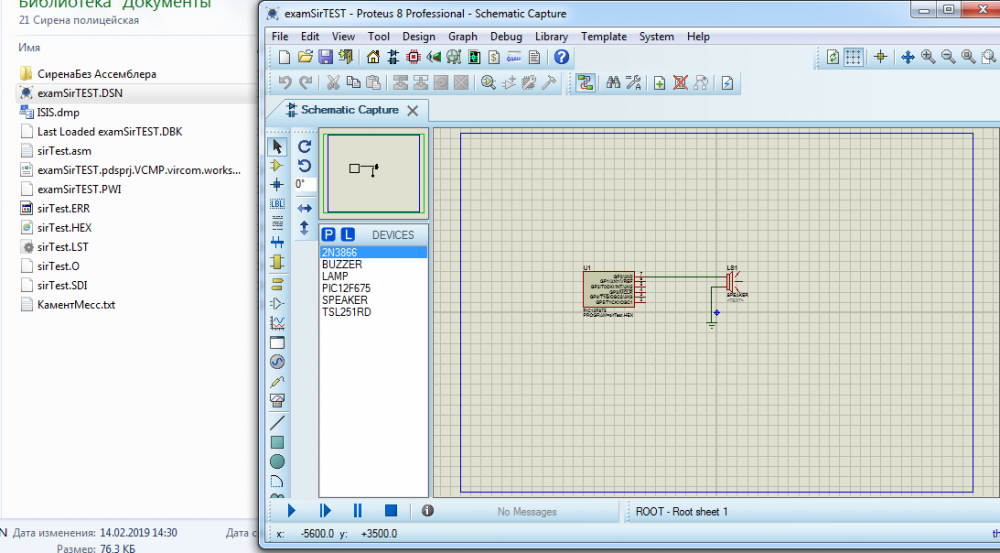Click the P pick devices button
The image size is (1000, 553).
tap(329, 235)
